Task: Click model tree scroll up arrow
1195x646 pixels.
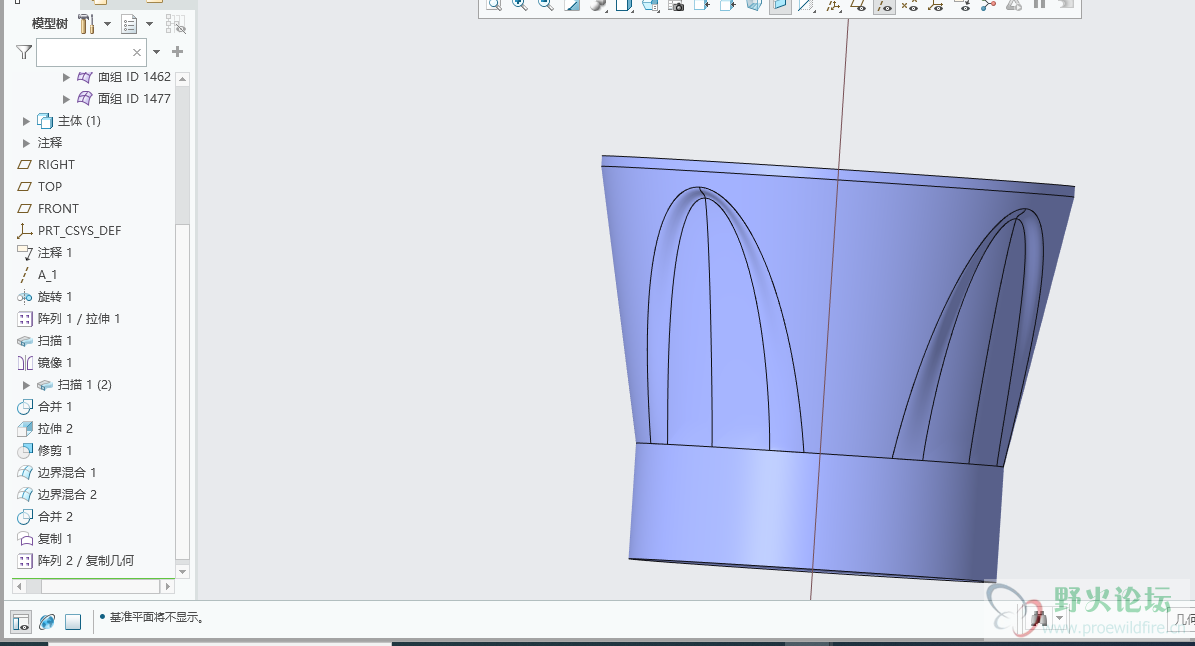Action: pyautogui.click(x=182, y=78)
